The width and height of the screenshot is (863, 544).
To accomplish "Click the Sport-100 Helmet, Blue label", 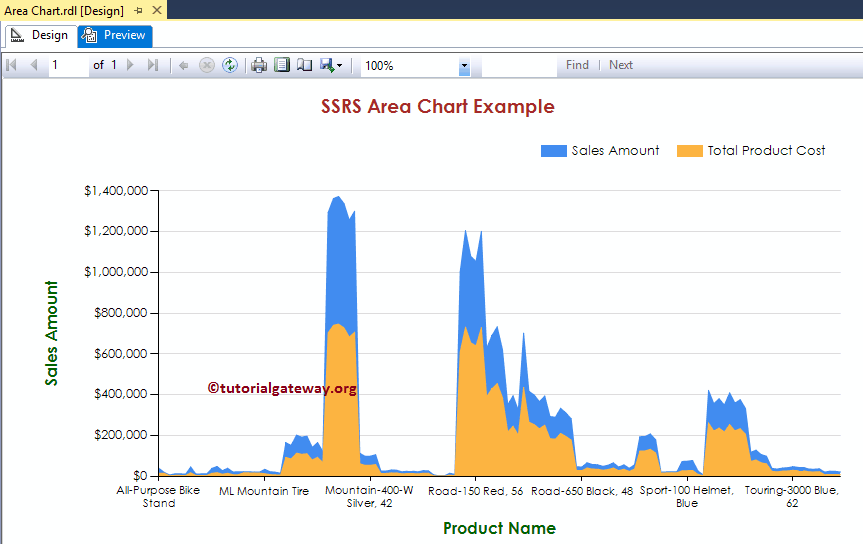I will [x=687, y=497].
